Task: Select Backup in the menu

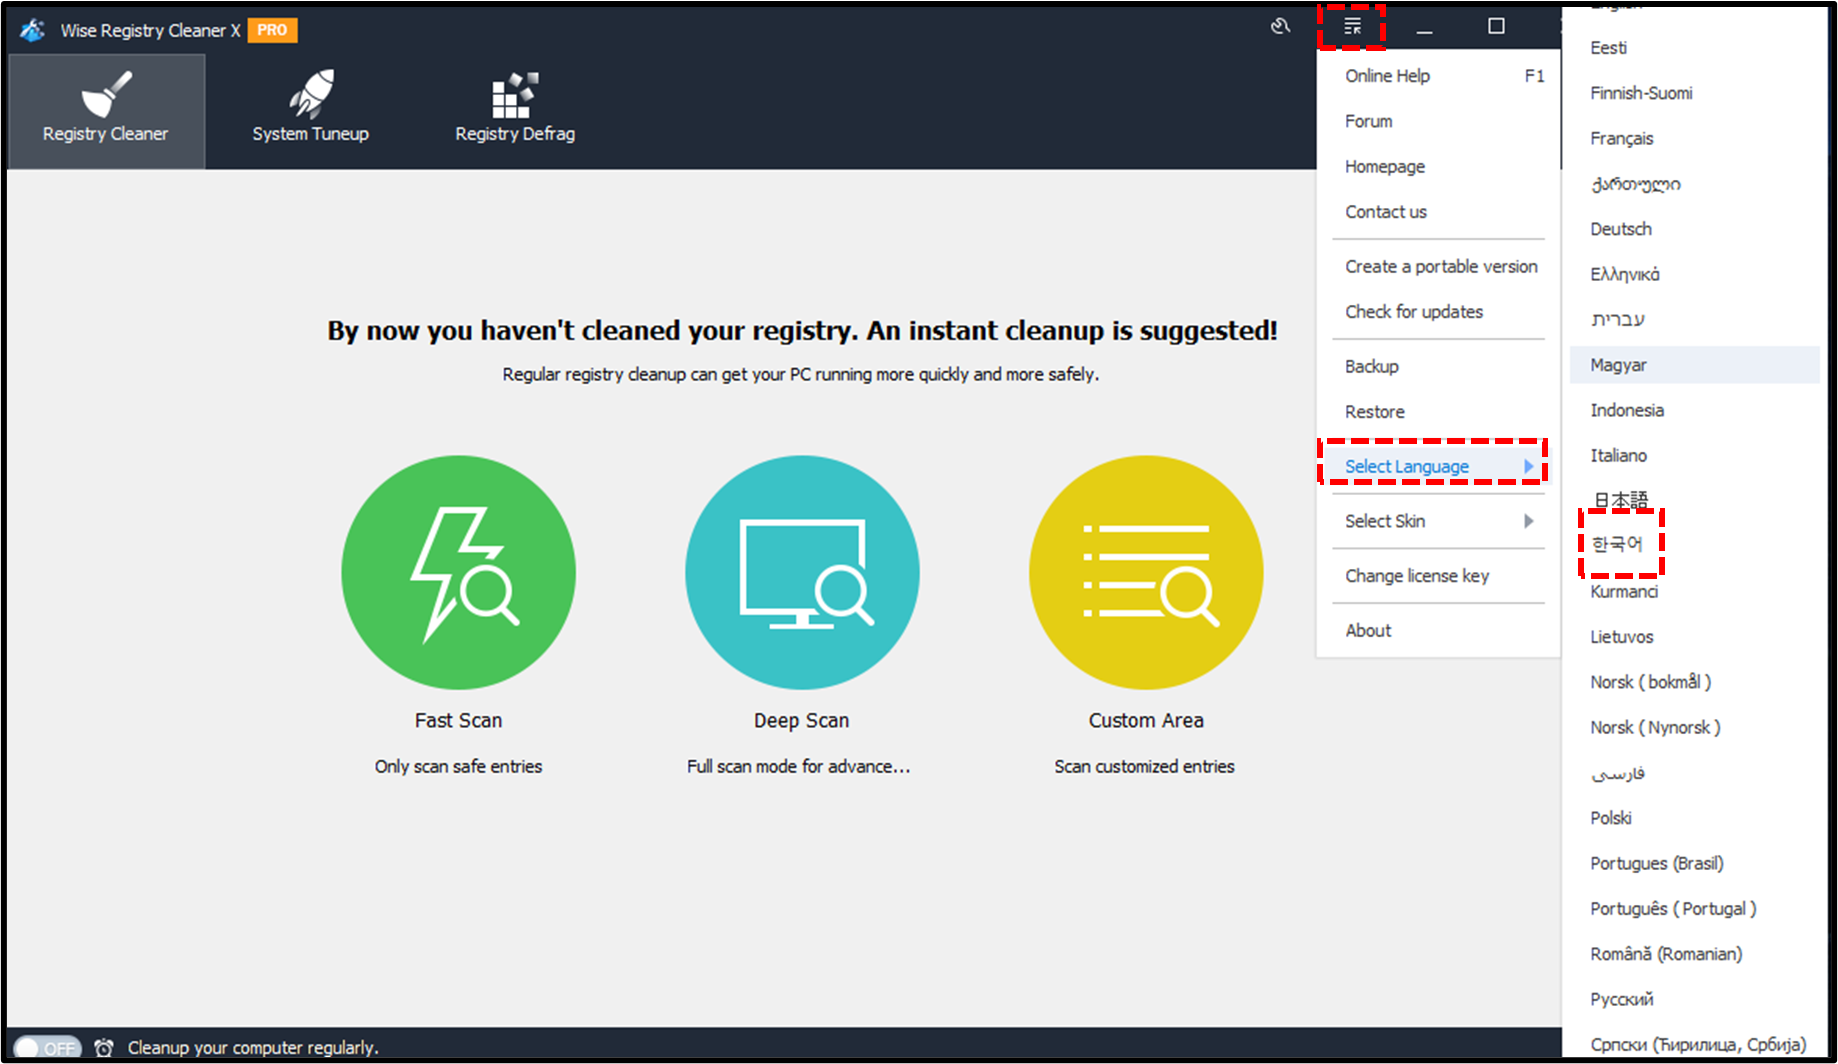Action: coord(1438,367)
